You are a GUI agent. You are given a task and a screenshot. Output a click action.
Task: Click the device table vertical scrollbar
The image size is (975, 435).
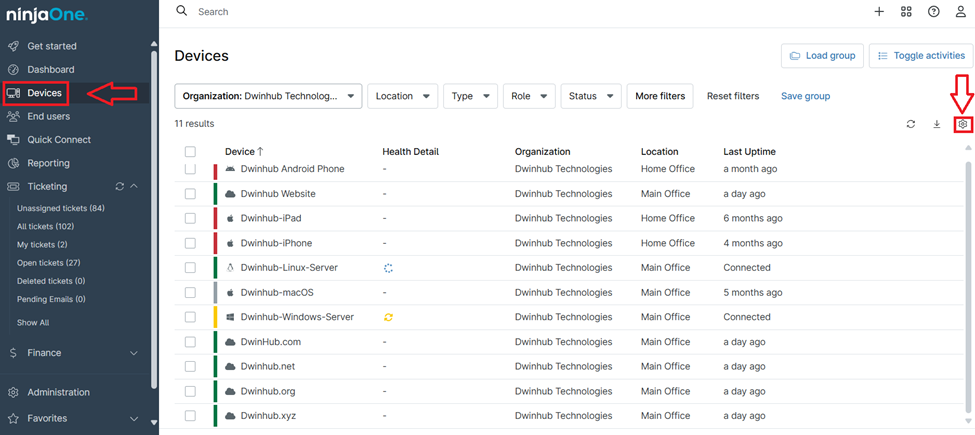click(x=968, y=286)
